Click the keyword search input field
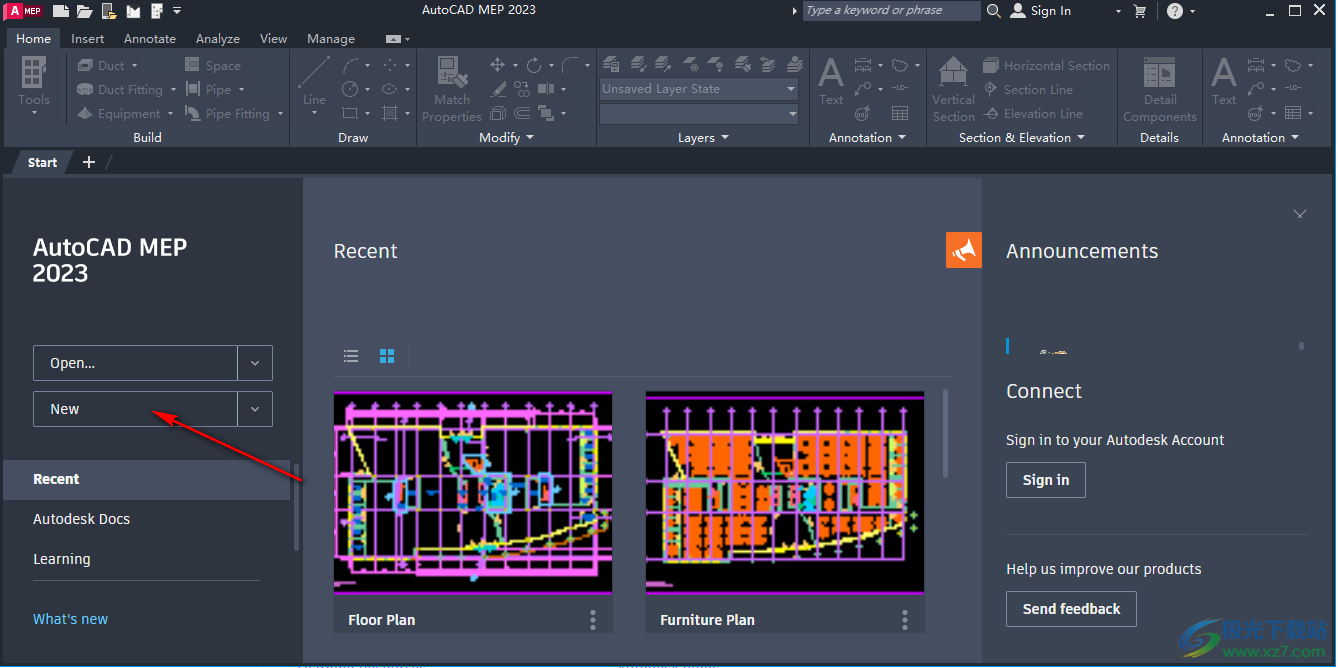 (x=892, y=11)
